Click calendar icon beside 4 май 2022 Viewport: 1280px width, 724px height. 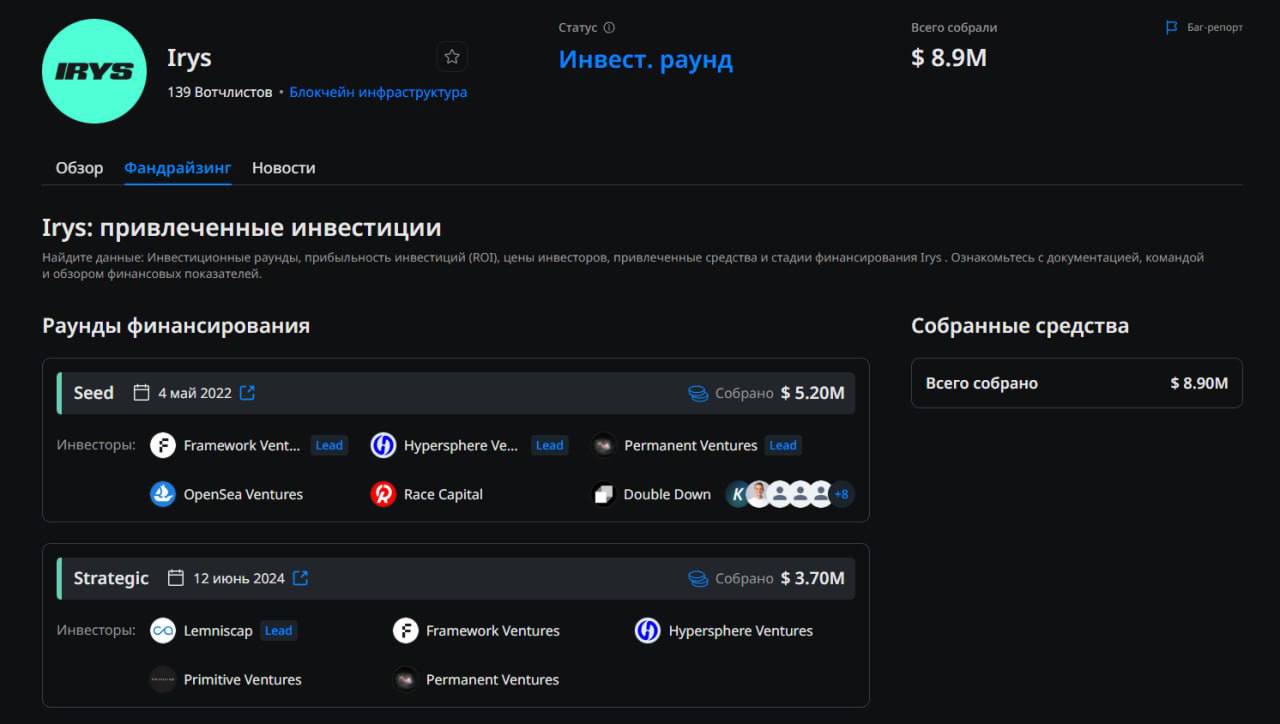142,393
